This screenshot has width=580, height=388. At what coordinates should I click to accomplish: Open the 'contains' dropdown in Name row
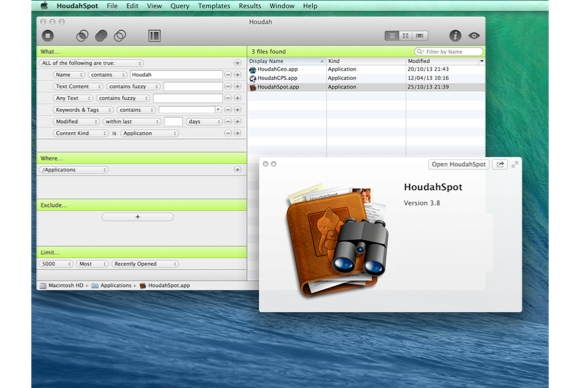[108, 75]
